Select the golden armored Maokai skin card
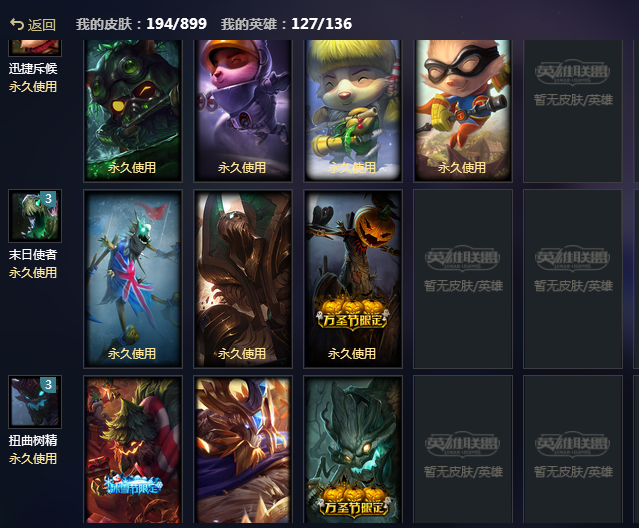The width and height of the screenshot is (639, 528). click(243, 449)
